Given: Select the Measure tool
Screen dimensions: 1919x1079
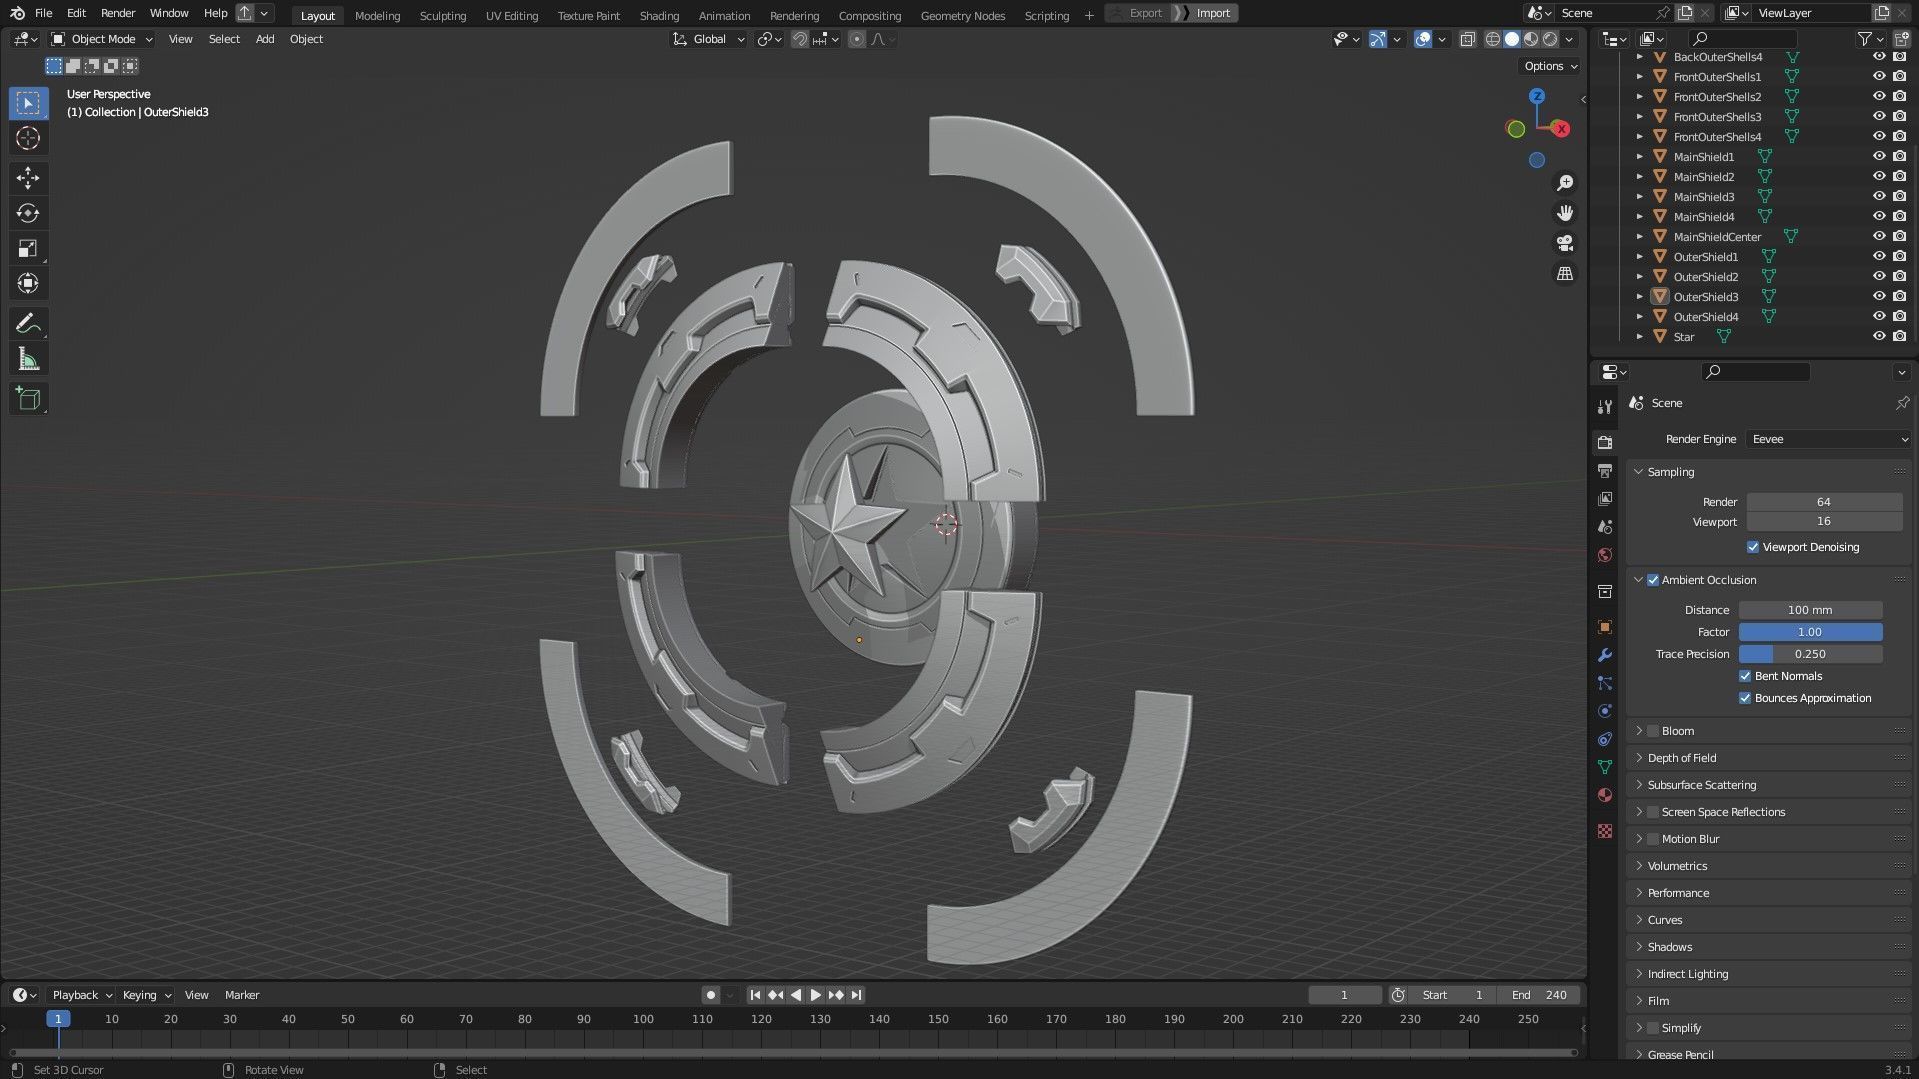Looking at the screenshot, I should 28,359.
